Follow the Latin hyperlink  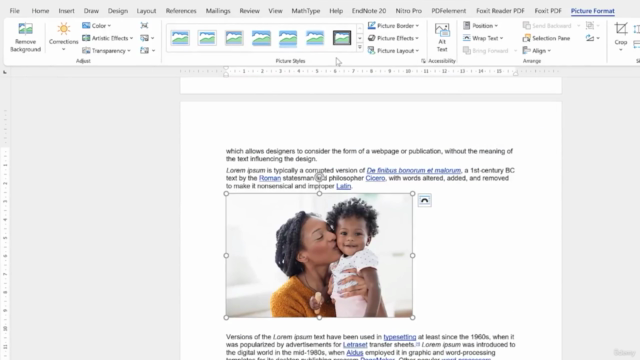(x=343, y=186)
